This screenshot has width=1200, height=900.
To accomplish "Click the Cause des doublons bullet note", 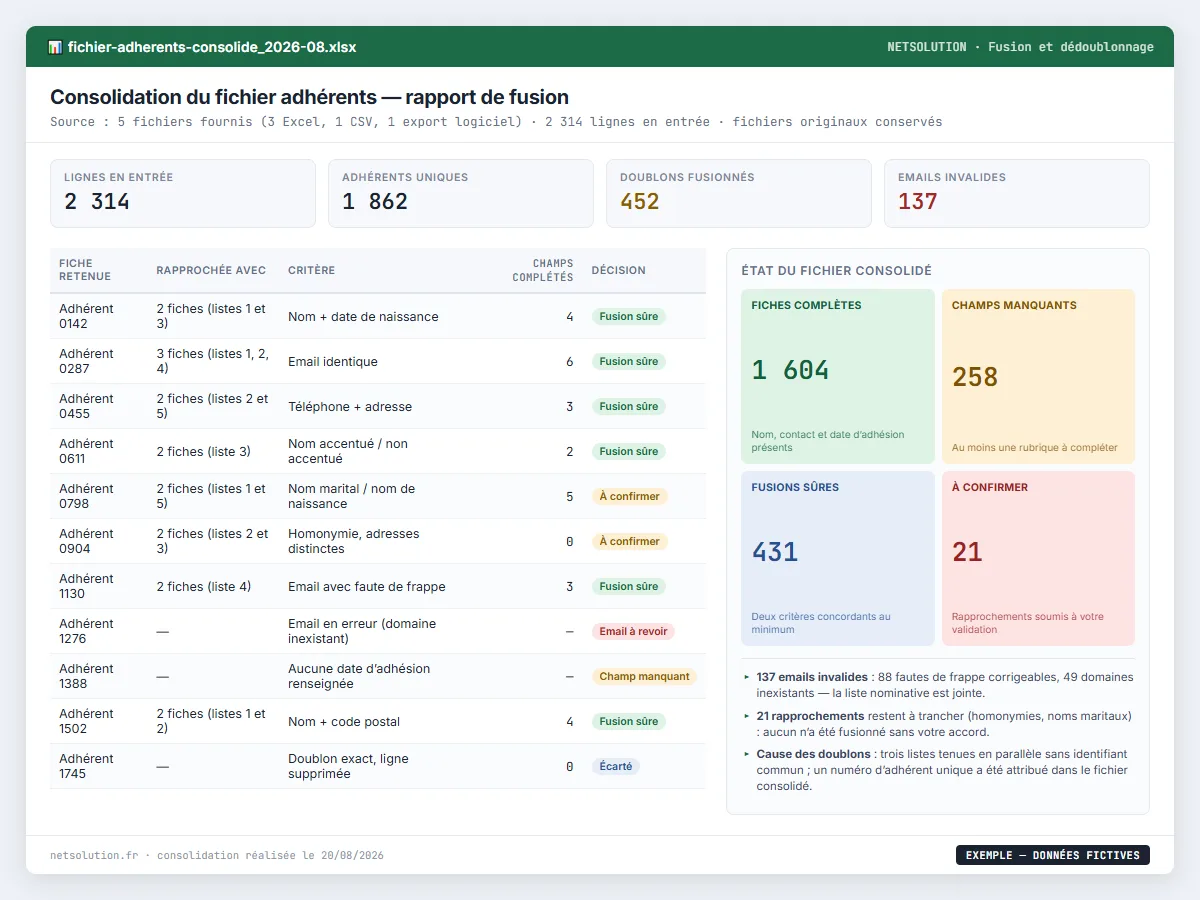I will [x=939, y=770].
